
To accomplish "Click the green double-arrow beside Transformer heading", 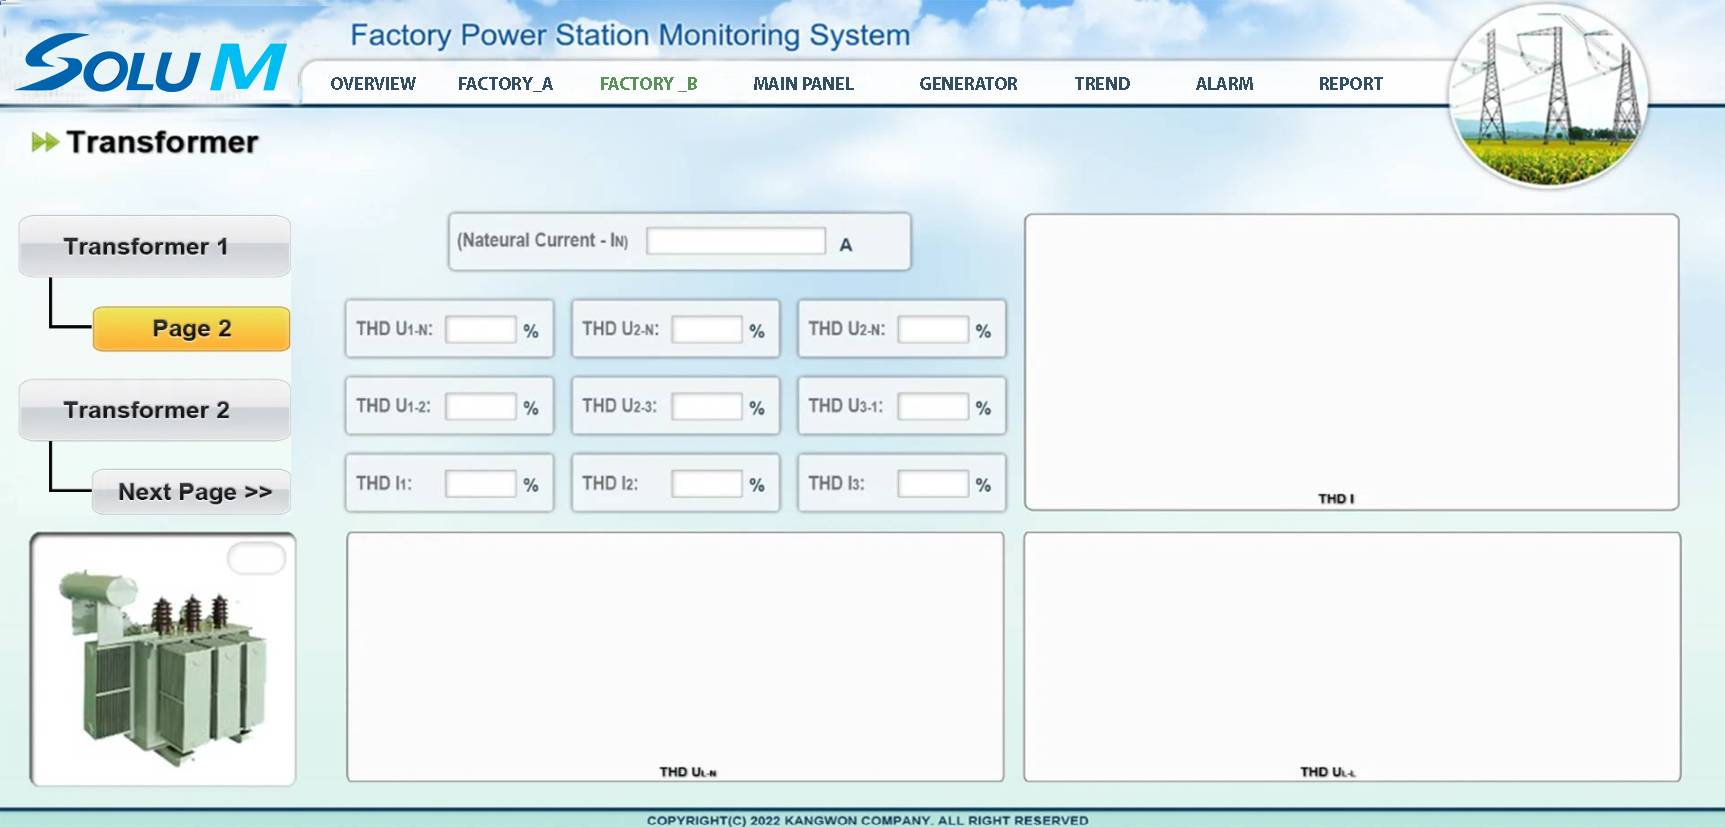I will [45, 142].
